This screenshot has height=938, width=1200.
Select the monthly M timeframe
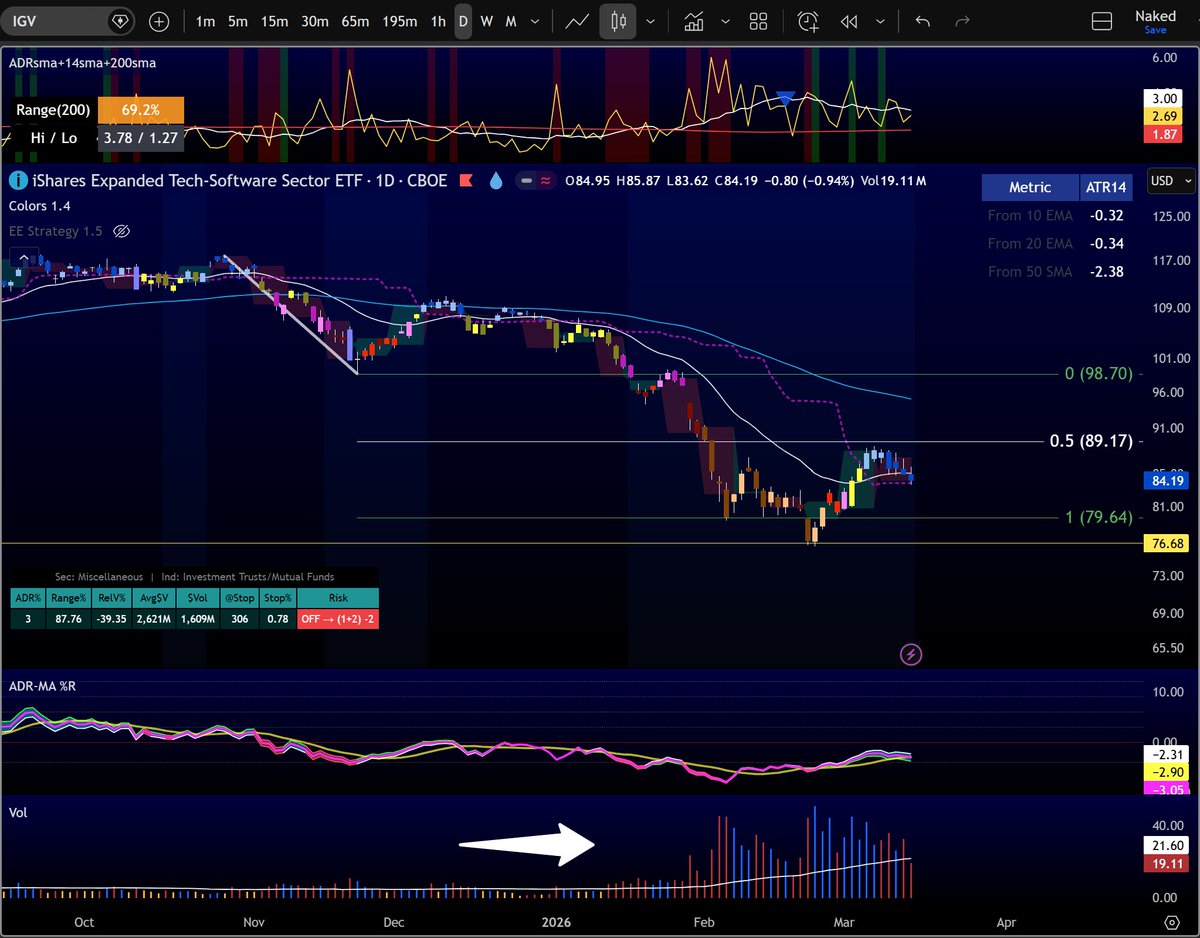(511, 21)
